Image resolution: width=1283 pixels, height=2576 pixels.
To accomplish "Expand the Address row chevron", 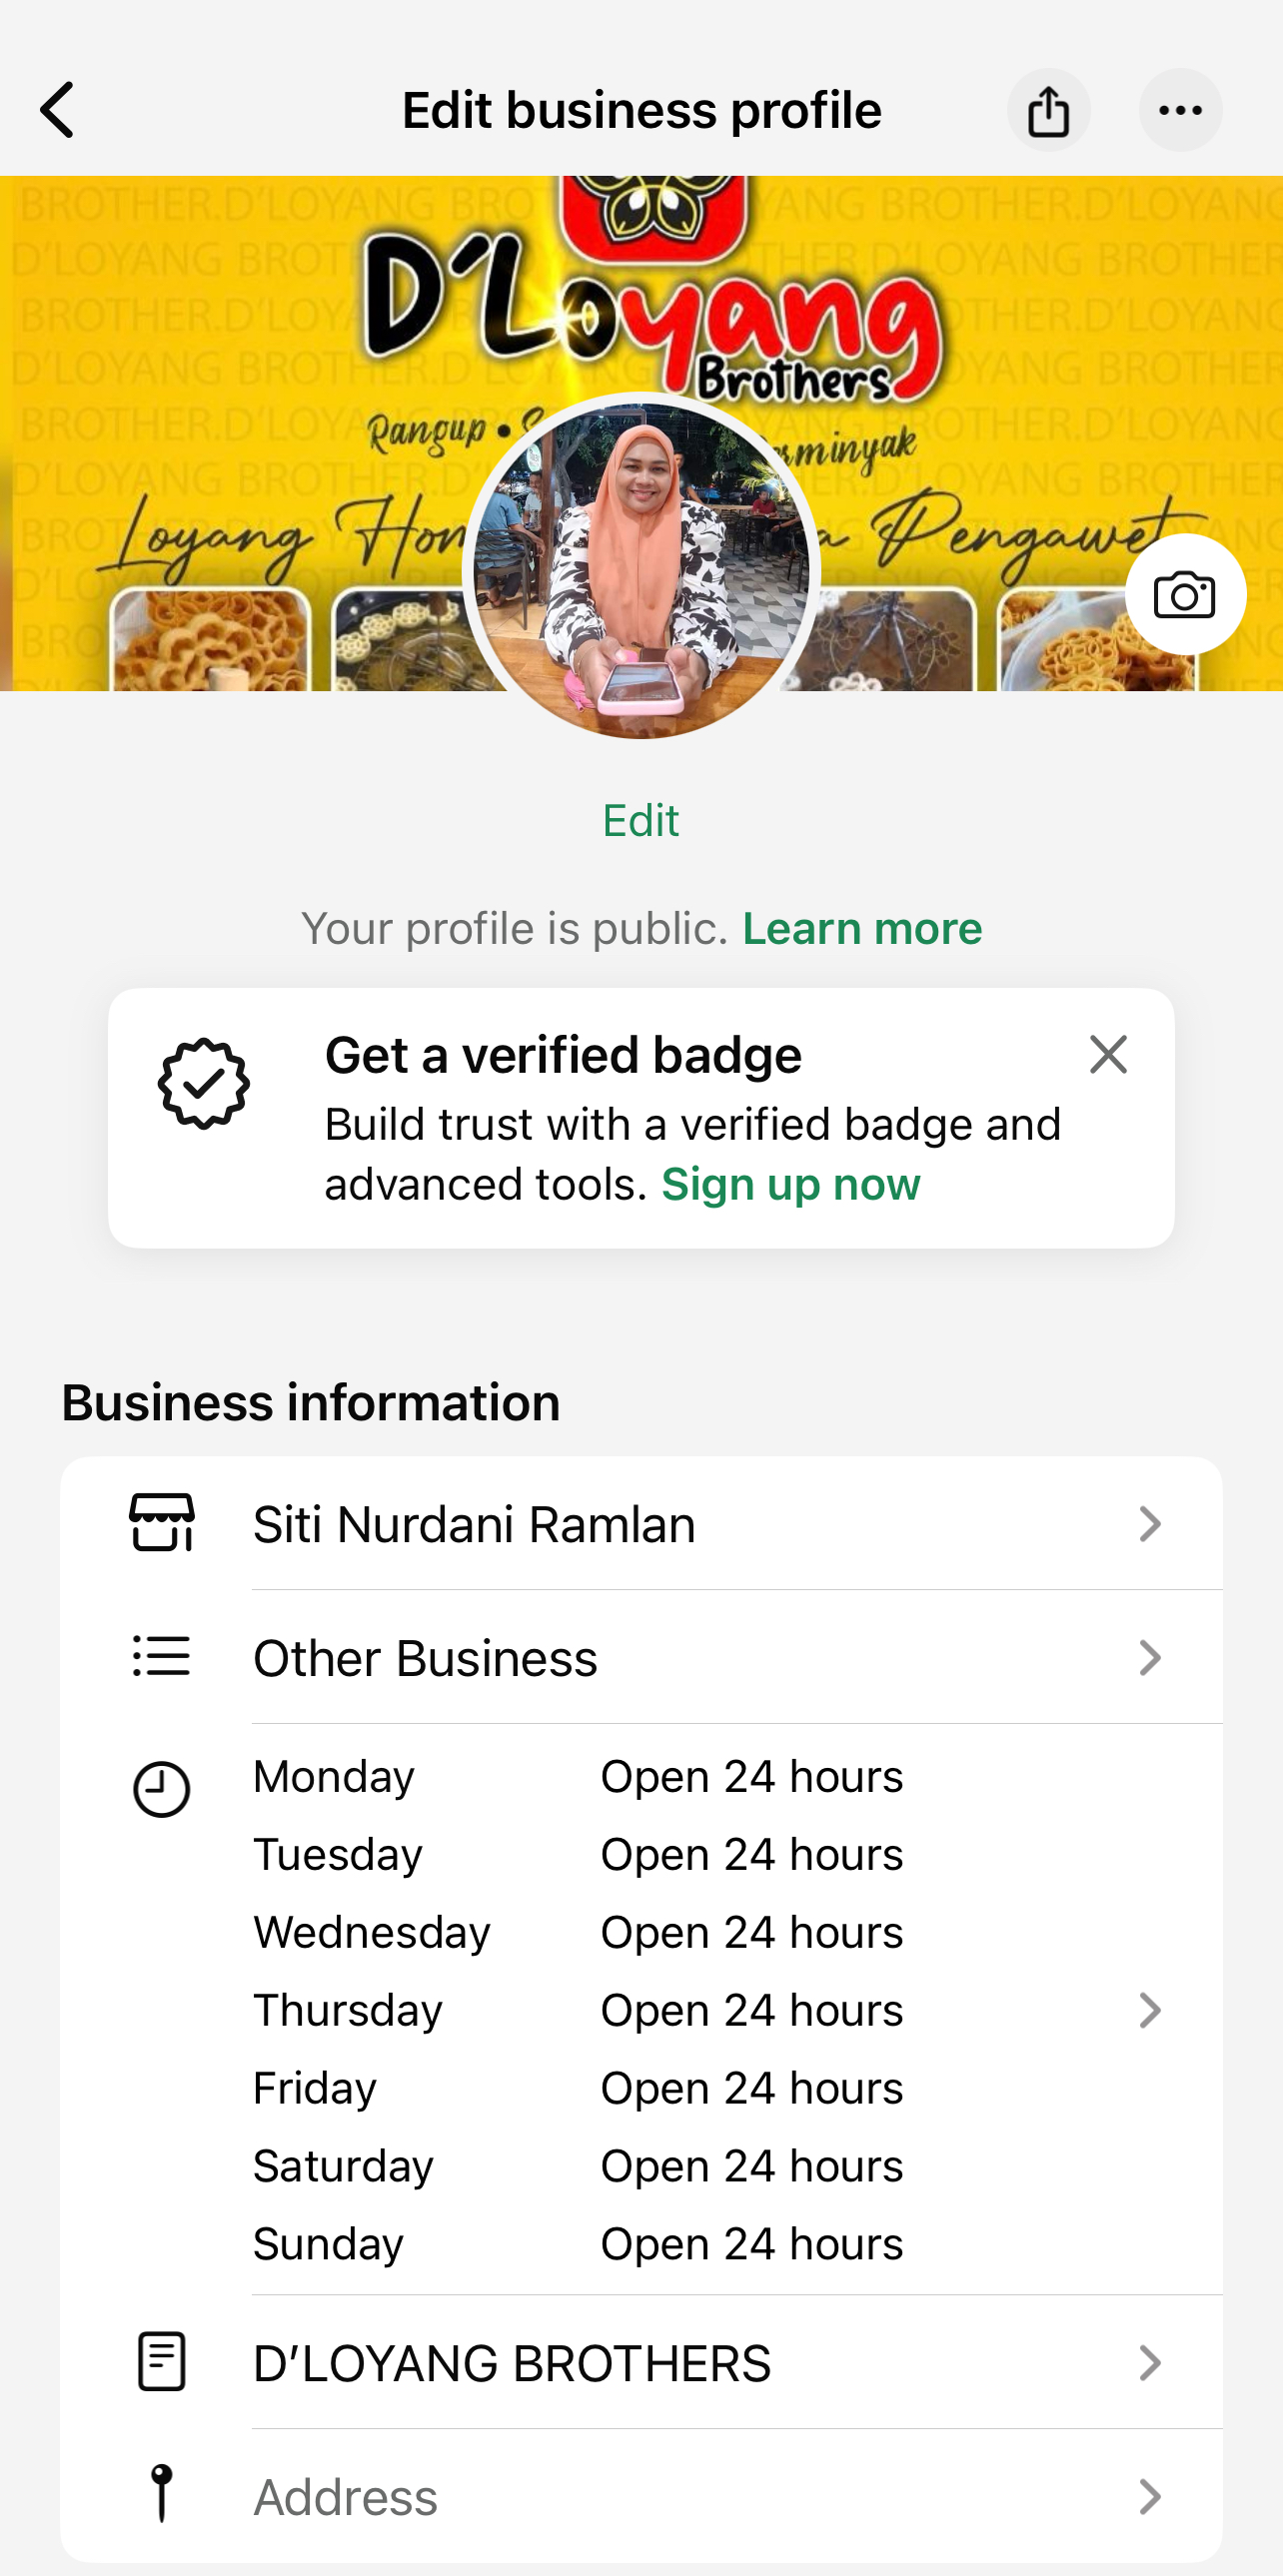I will pyautogui.click(x=1150, y=2497).
